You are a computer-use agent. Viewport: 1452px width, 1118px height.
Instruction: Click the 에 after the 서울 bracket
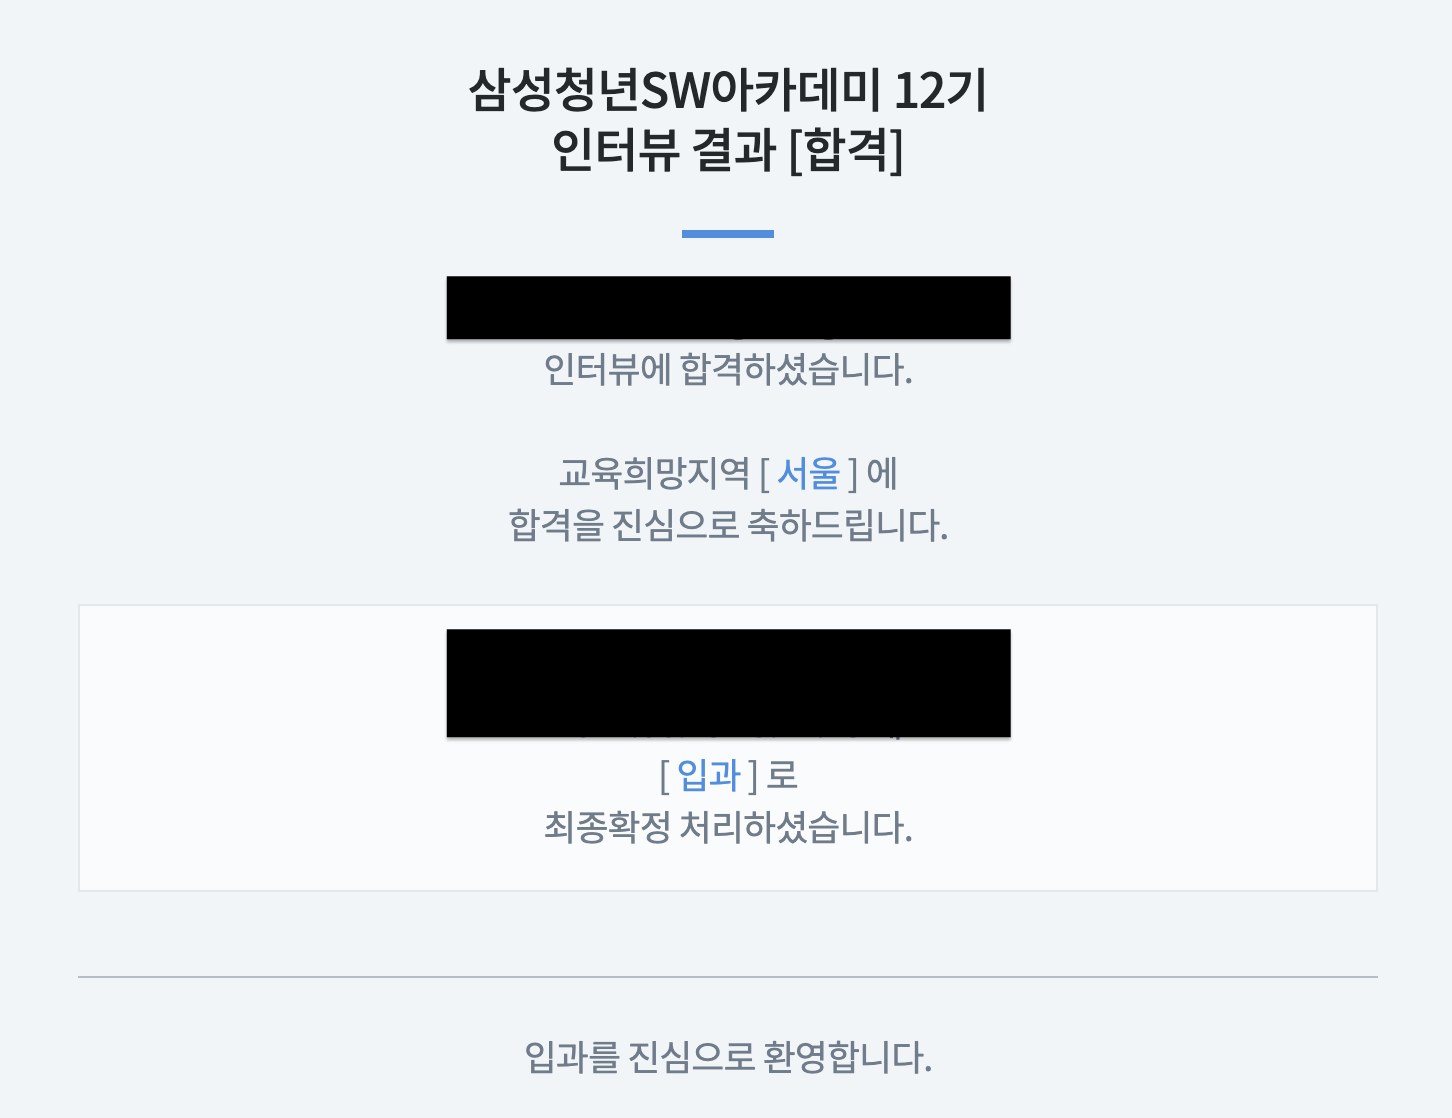pyautogui.click(x=881, y=473)
